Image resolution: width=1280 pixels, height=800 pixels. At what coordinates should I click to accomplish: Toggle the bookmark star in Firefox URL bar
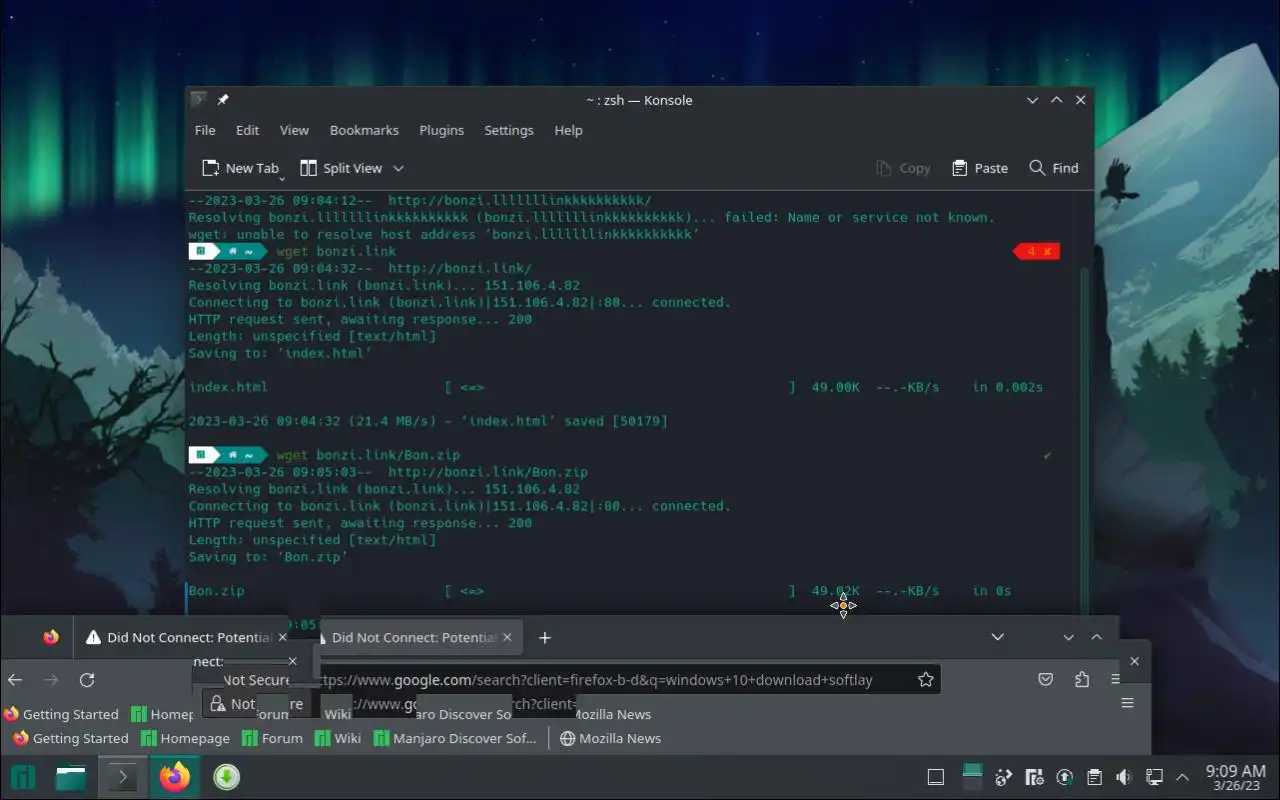(926, 680)
